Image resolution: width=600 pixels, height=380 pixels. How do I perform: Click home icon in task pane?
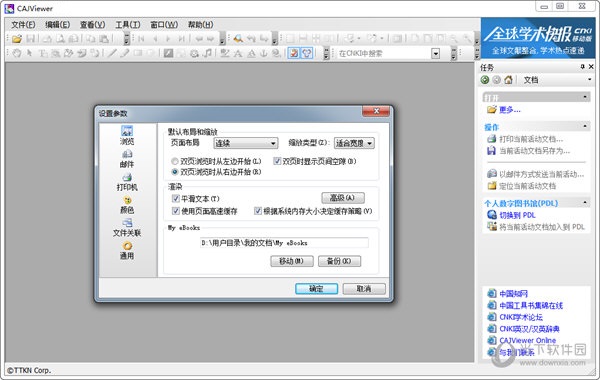tap(508, 80)
